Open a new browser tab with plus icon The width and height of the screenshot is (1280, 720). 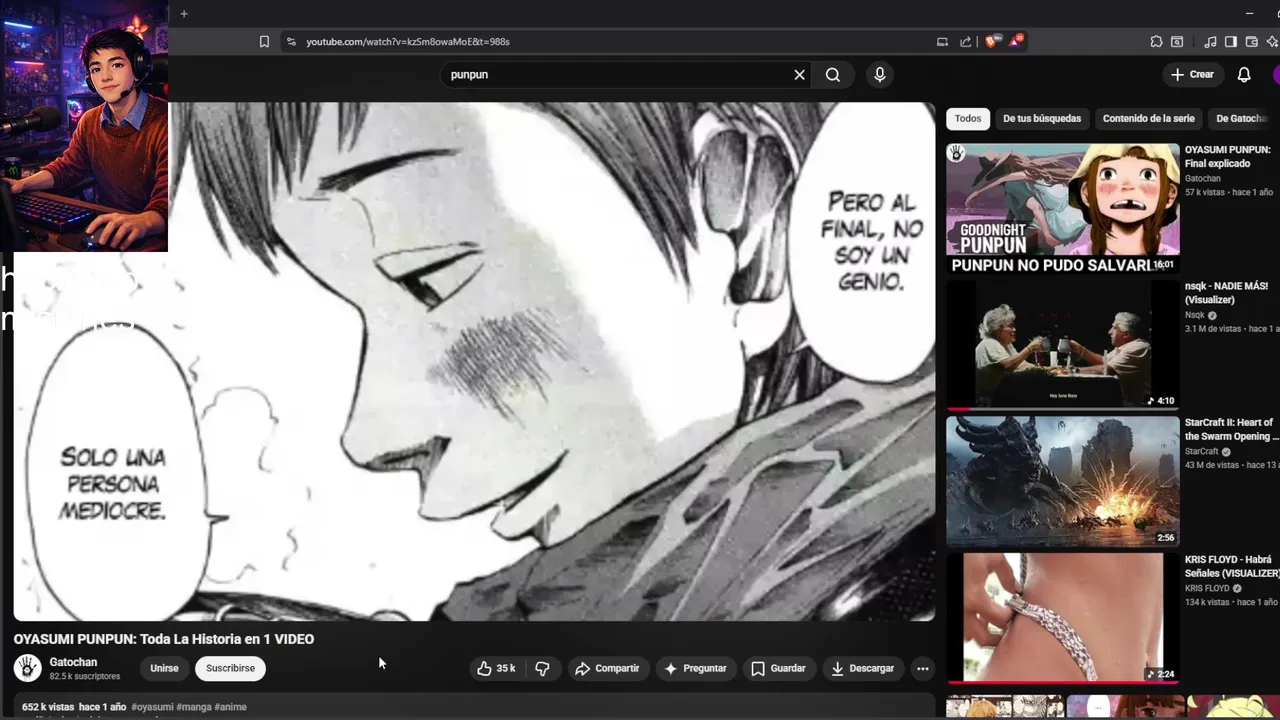point(184,14)
